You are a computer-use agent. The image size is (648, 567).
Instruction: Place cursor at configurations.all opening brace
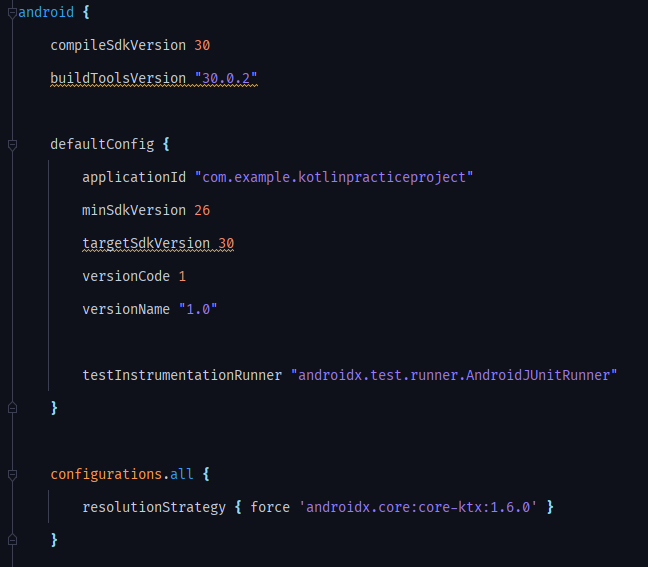point(206,474)
